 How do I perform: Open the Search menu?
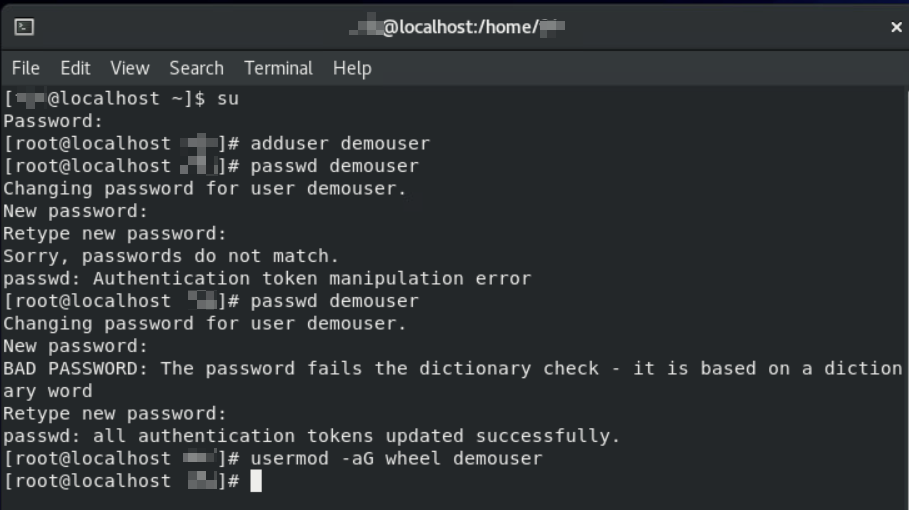click(x=196, y=68)
